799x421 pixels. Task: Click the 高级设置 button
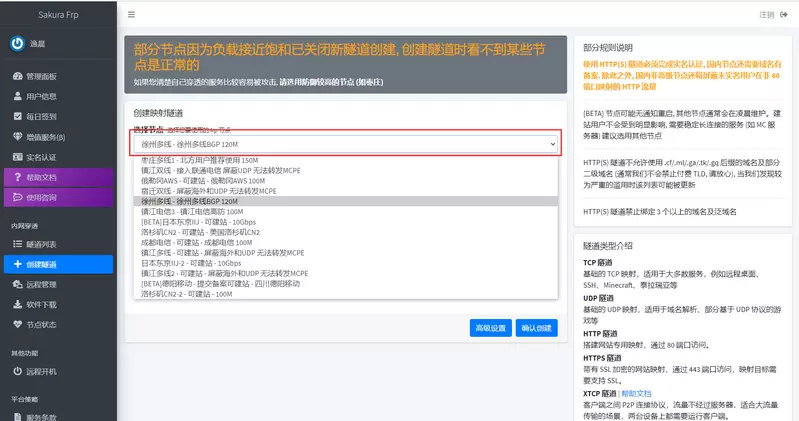point(491,328)
